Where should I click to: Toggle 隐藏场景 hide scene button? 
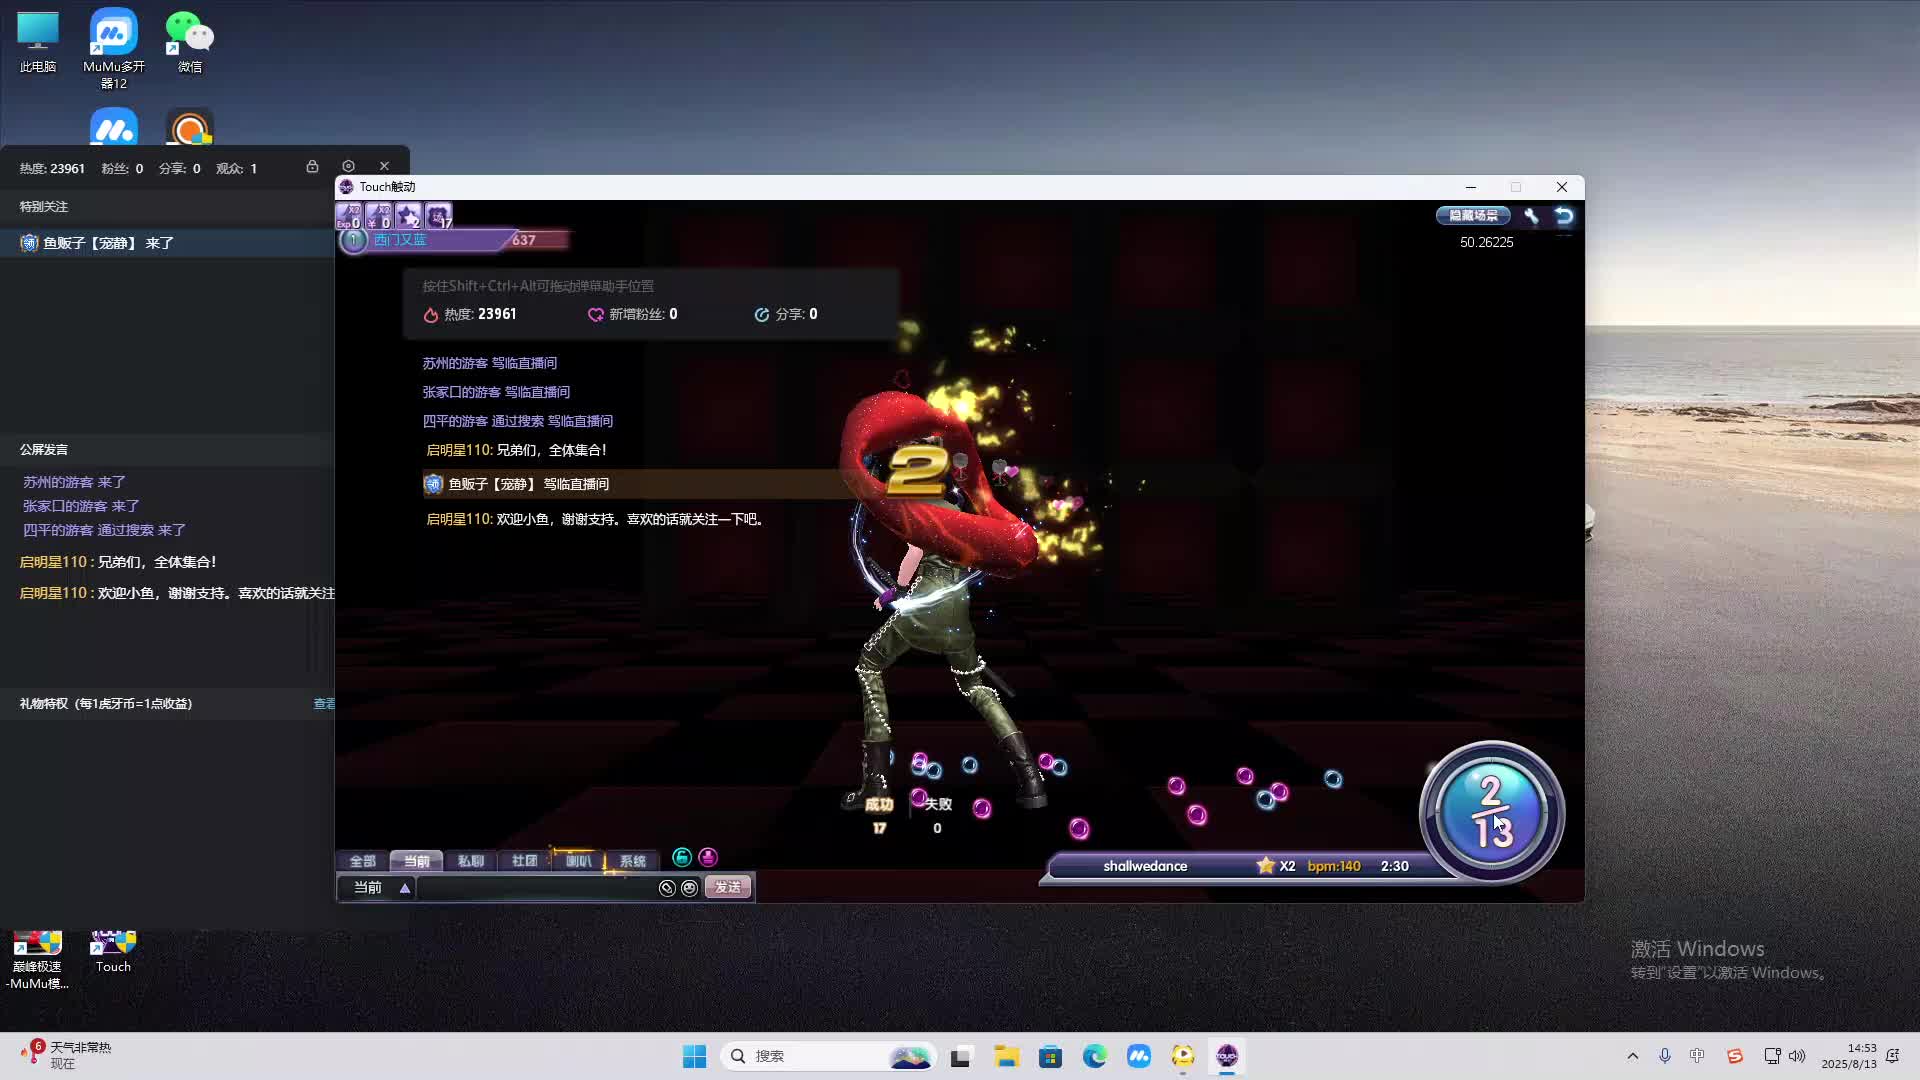click(1473, 216)
